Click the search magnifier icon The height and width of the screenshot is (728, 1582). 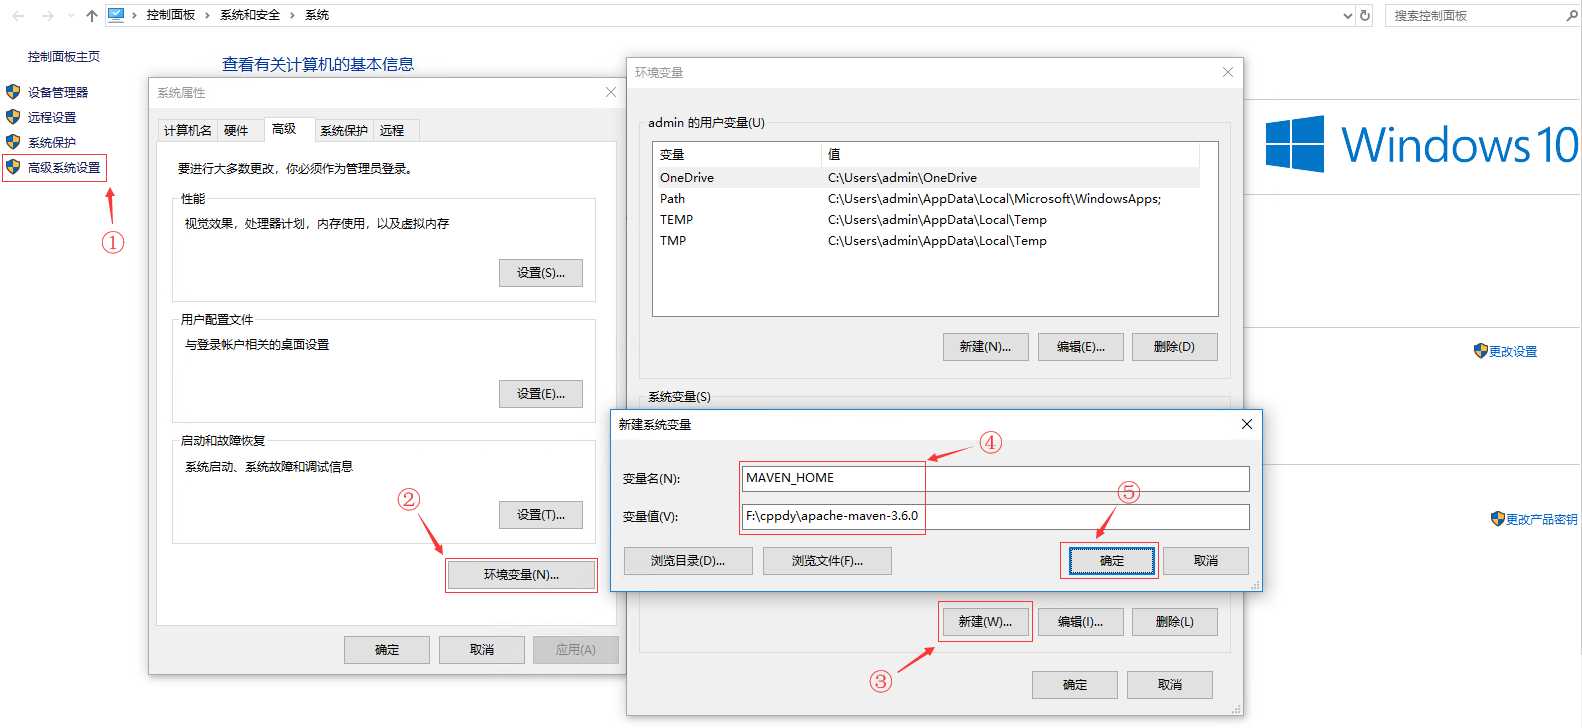tap(1572, 15)
